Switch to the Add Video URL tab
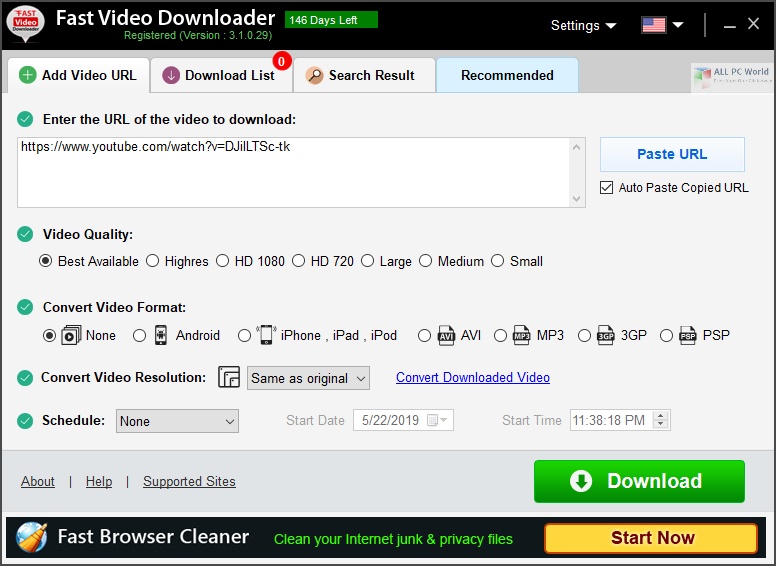This screenshot has width=776, height=566. click(78, 75)
